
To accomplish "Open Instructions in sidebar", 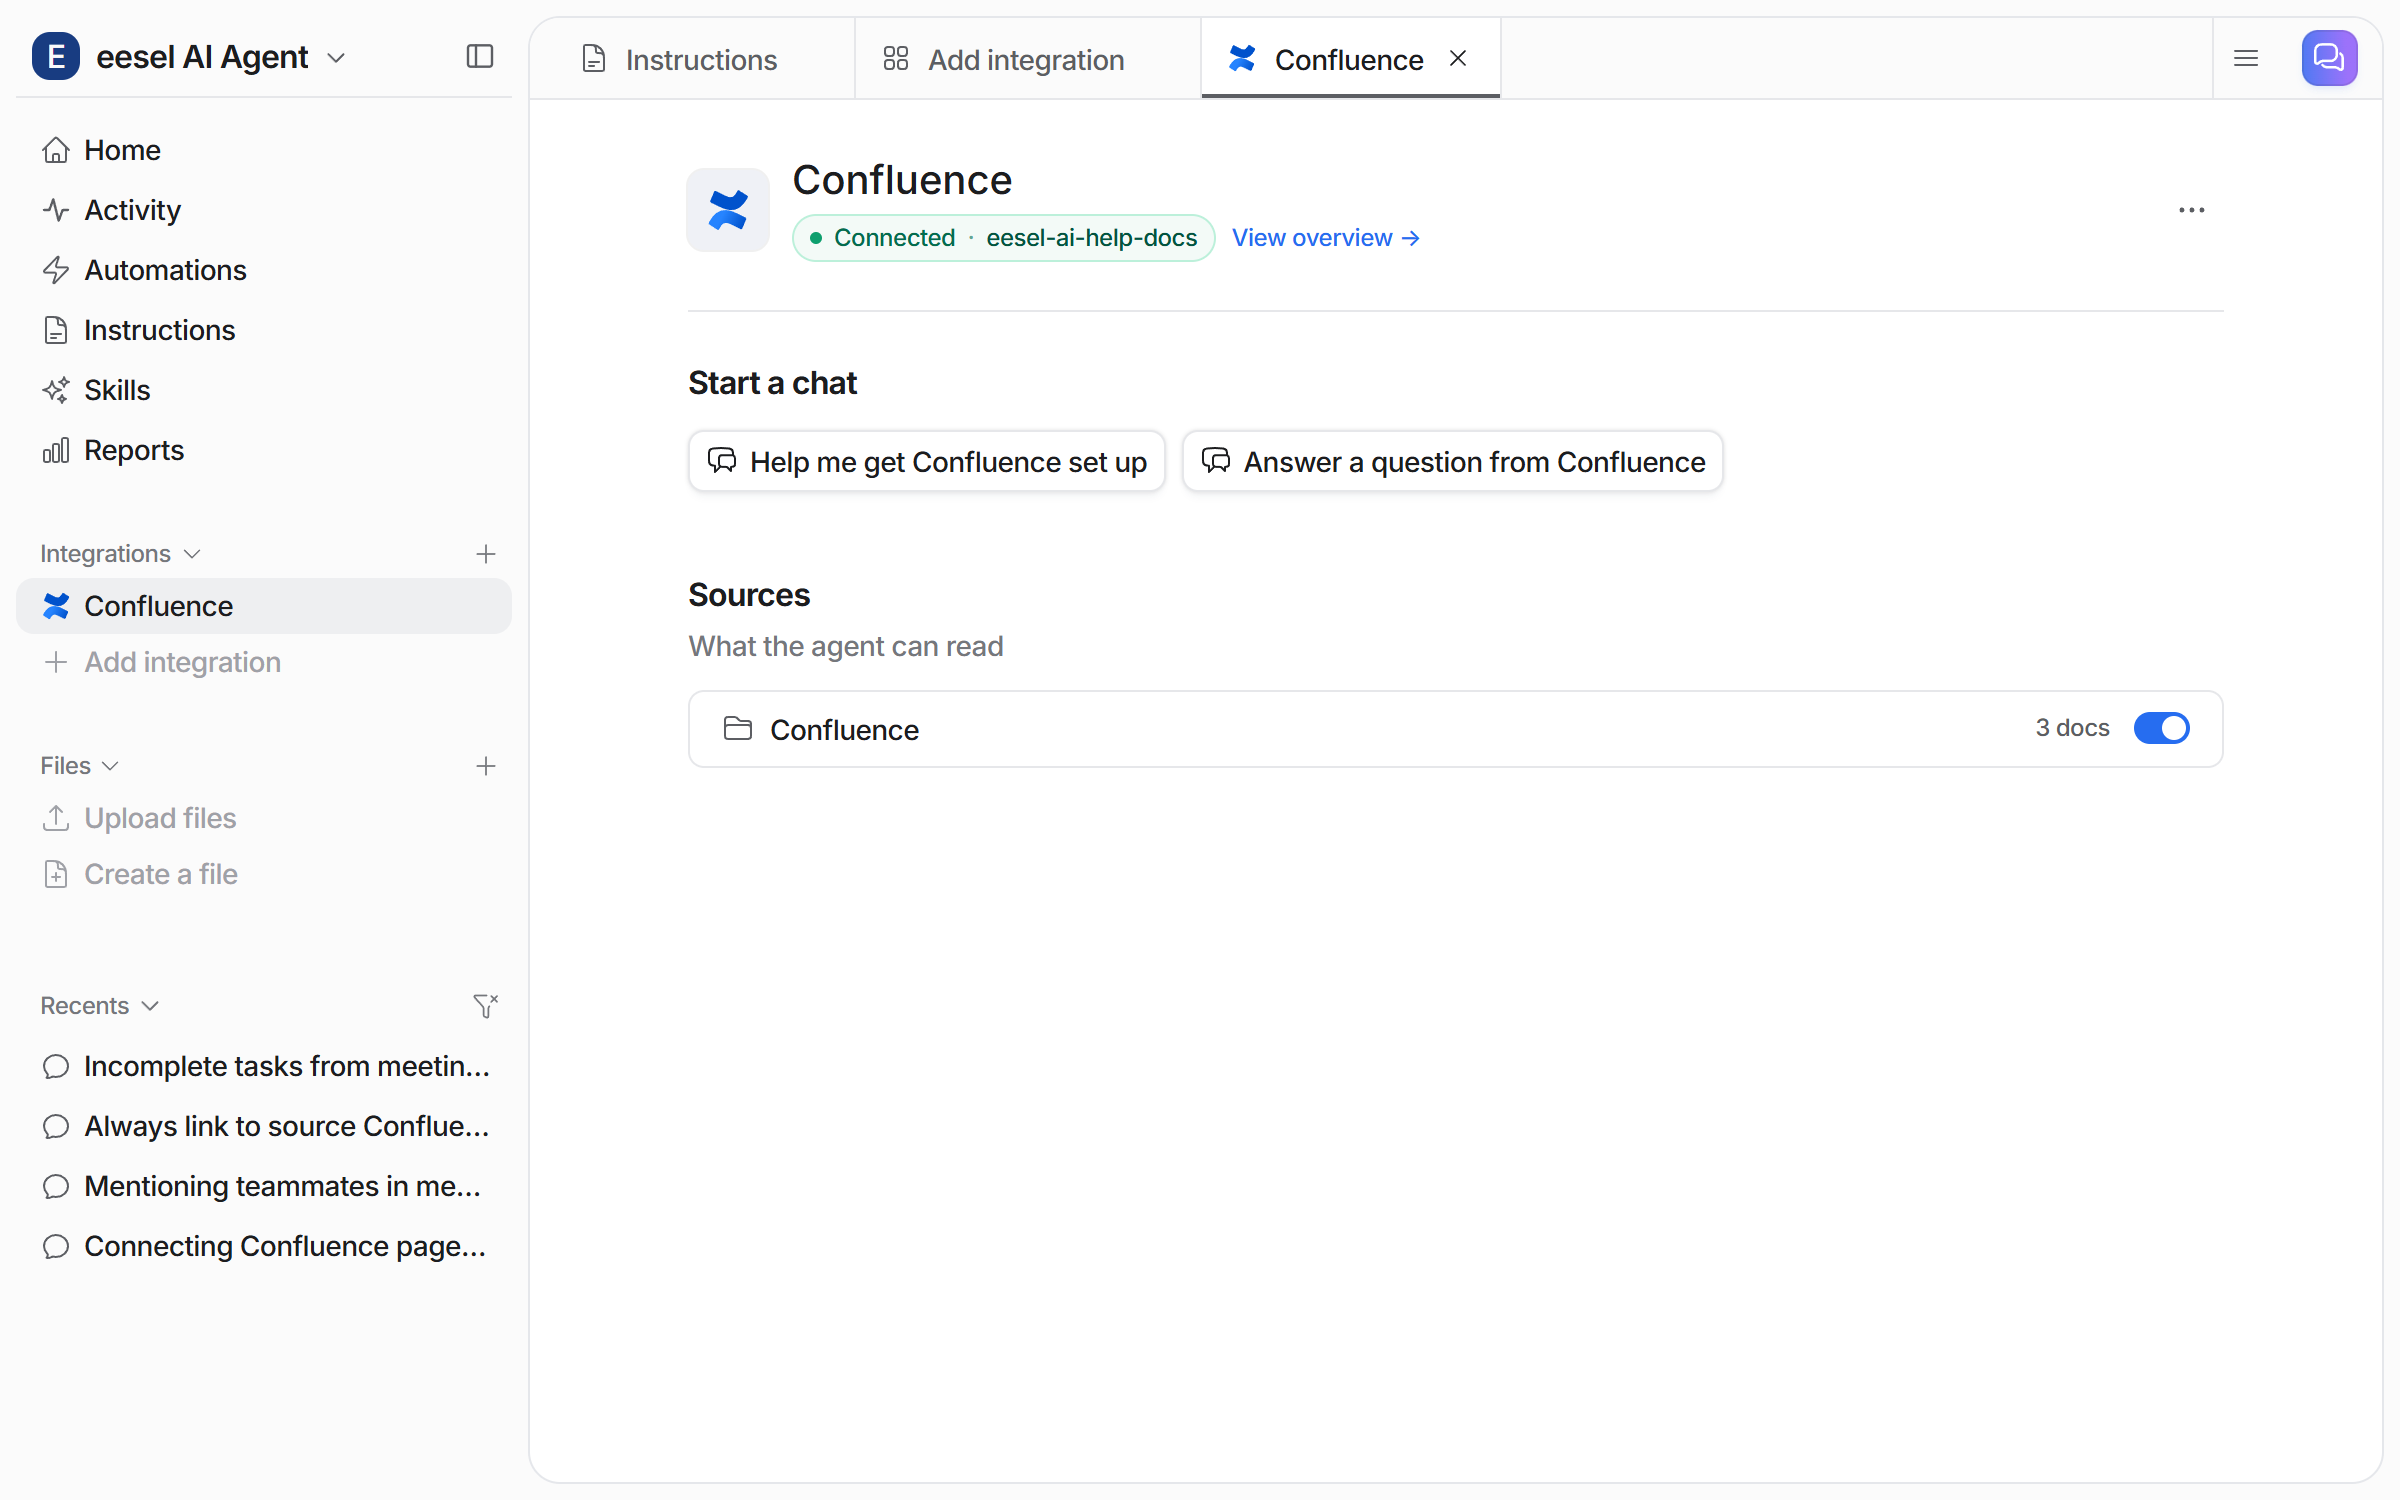I will pyautogui.click(x=264, y=330).
